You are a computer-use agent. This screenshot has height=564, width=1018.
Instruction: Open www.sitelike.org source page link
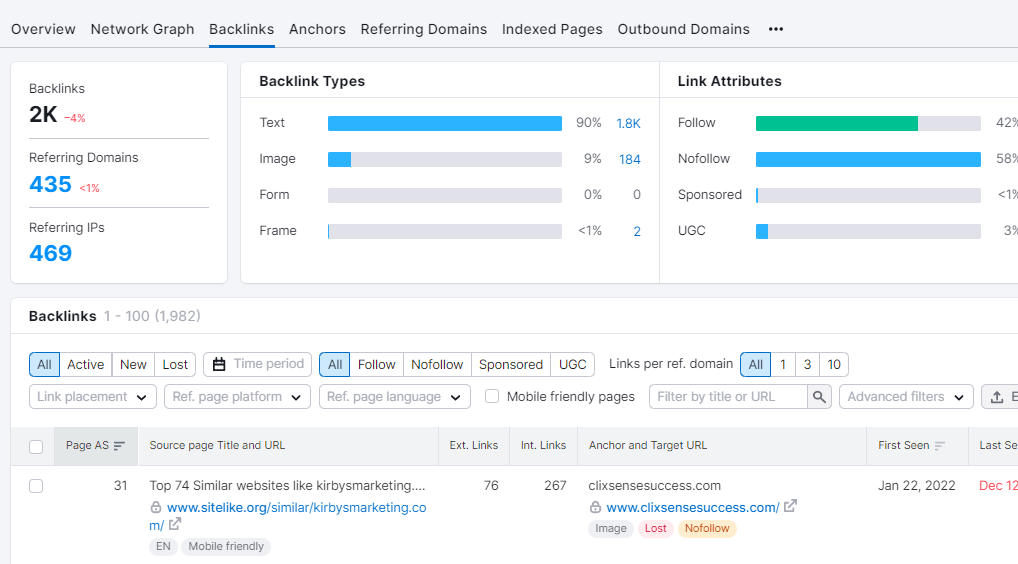tap(288, 516)
